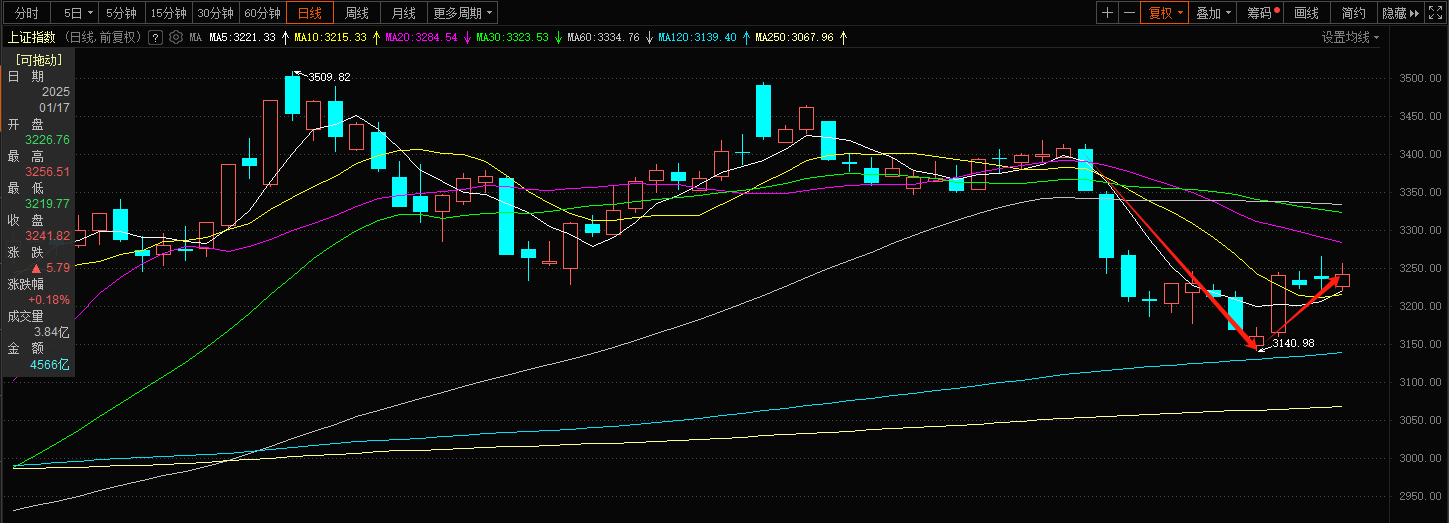Click the question mark help icon

pos(155,38)
